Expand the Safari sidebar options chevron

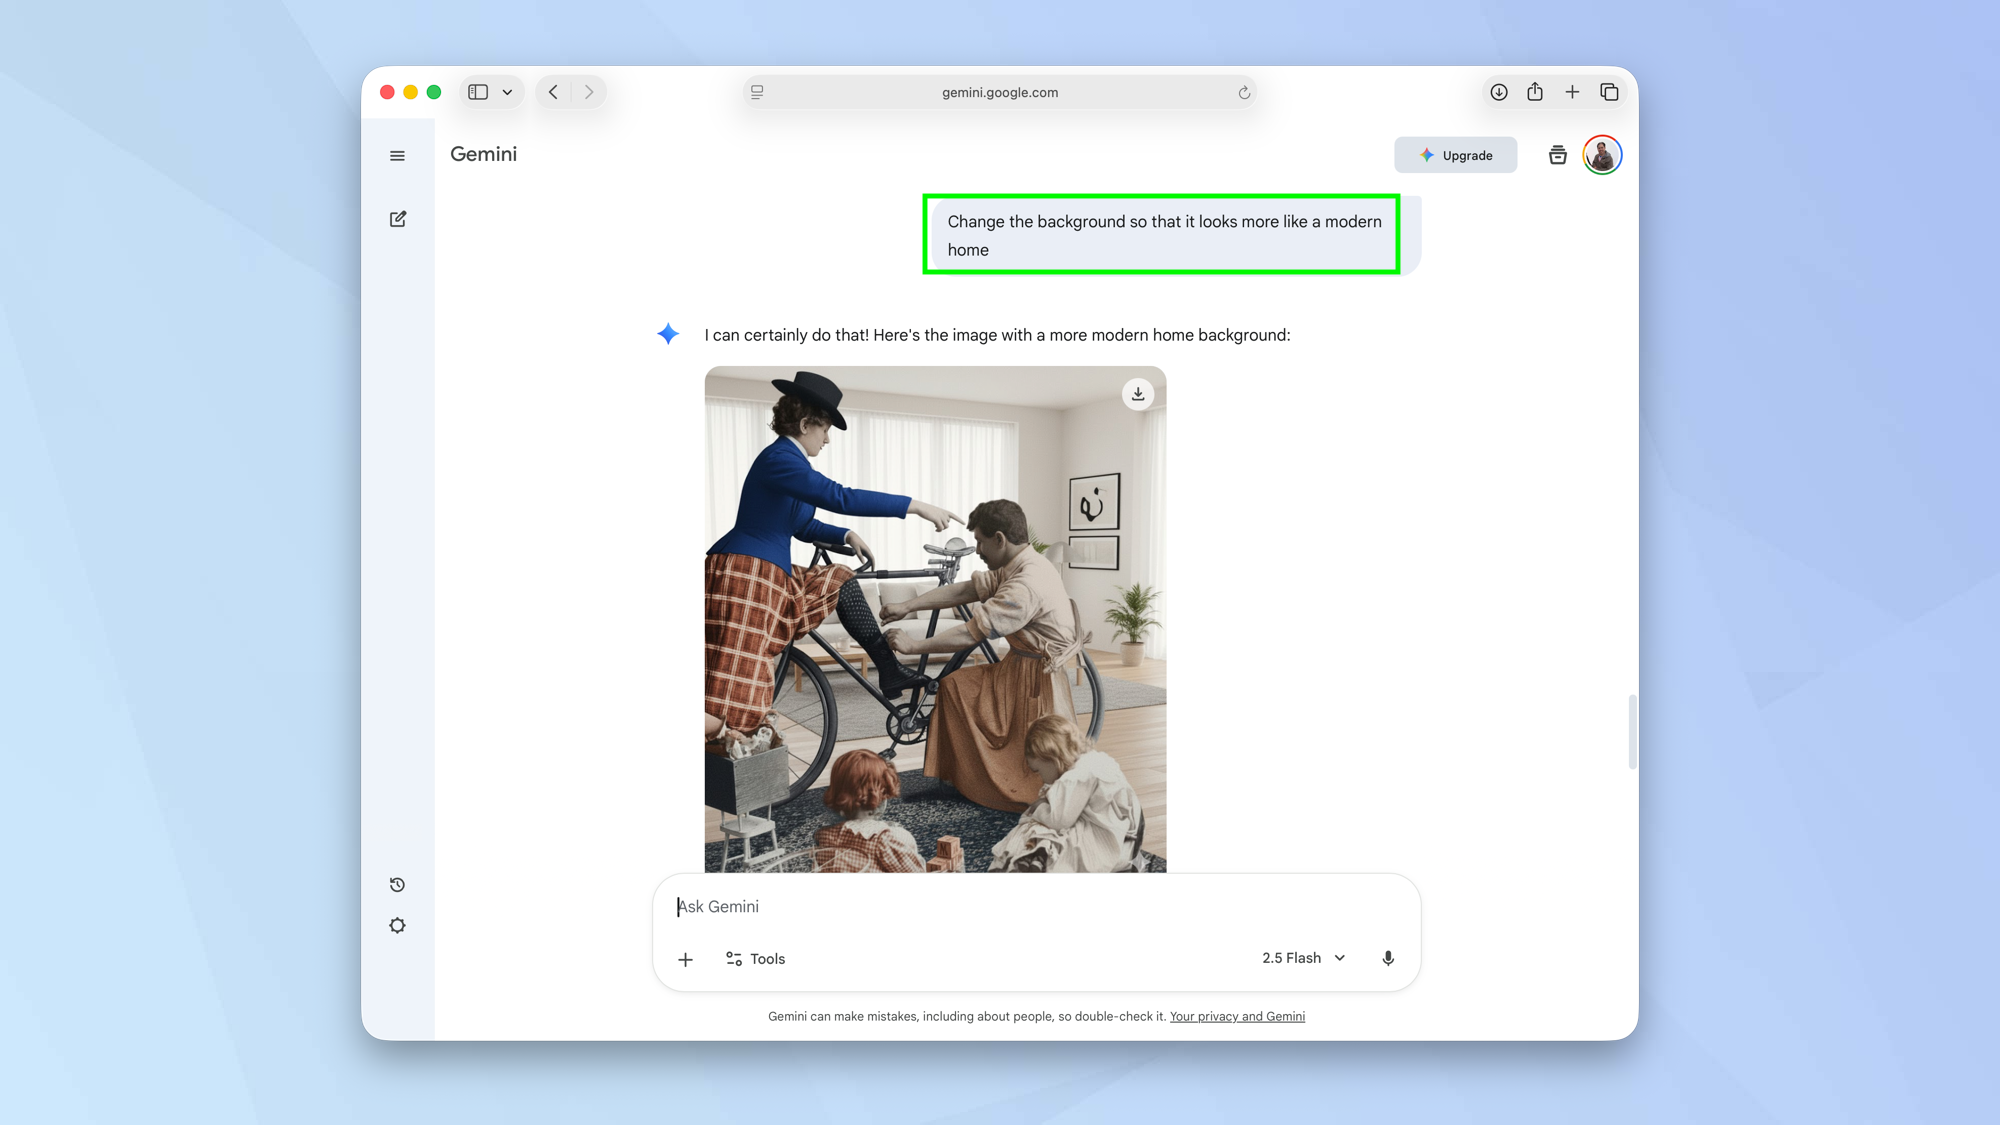tap(506, 91)
